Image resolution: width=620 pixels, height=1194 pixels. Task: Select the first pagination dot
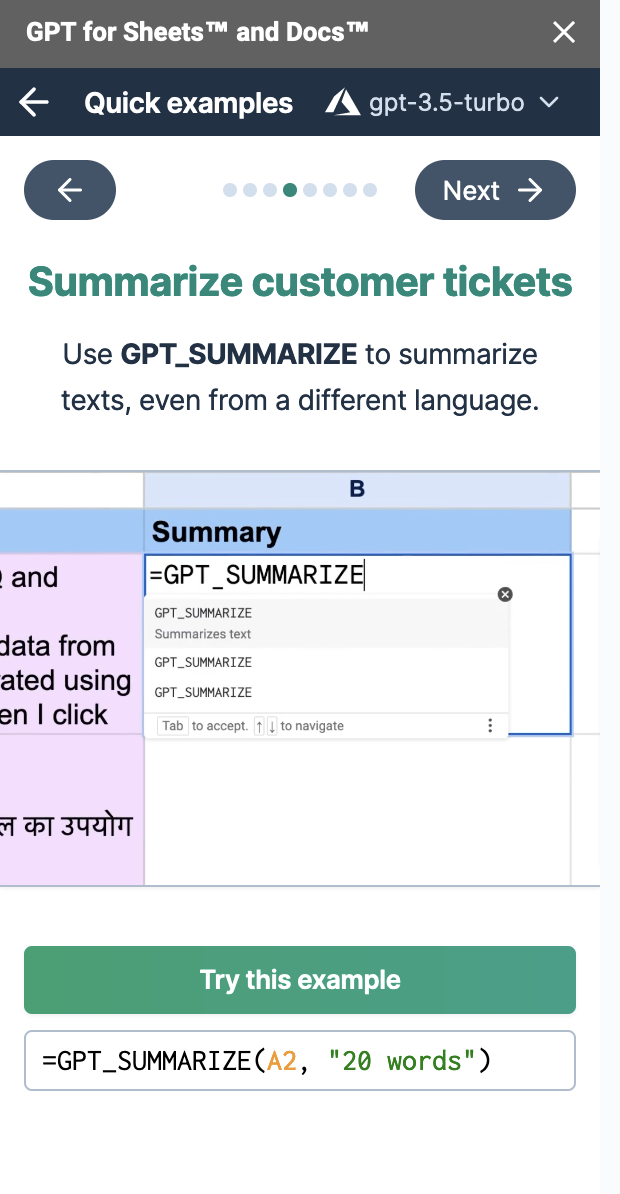[x=230, y=190]
